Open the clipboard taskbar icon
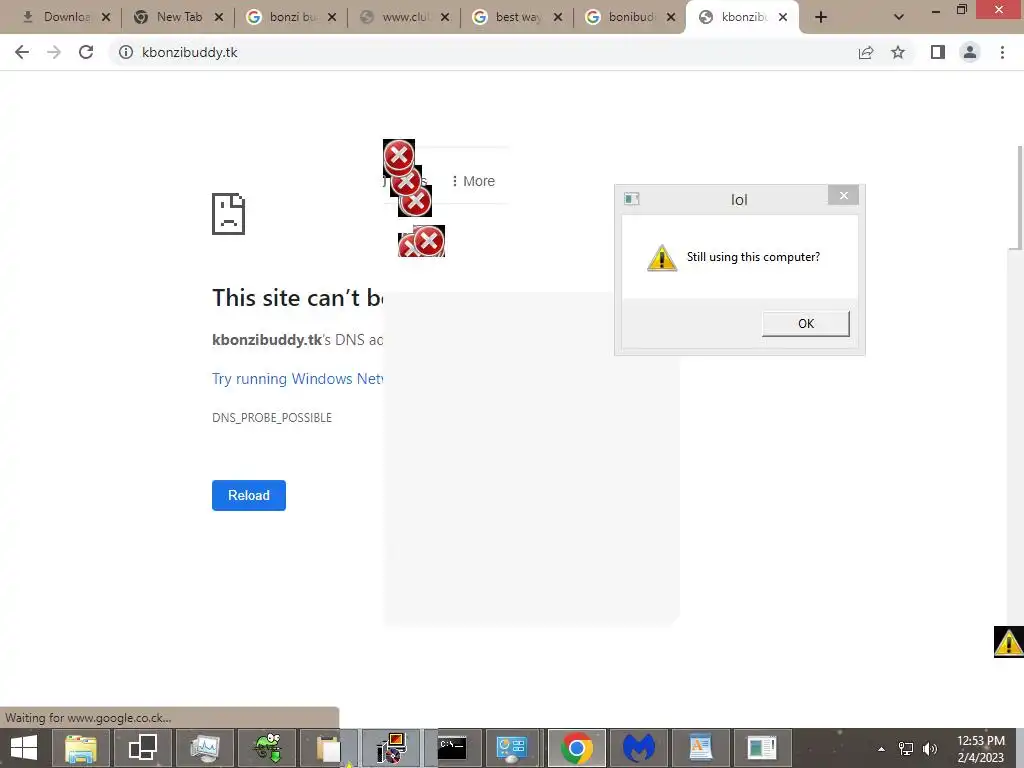 tap(328, 748)
